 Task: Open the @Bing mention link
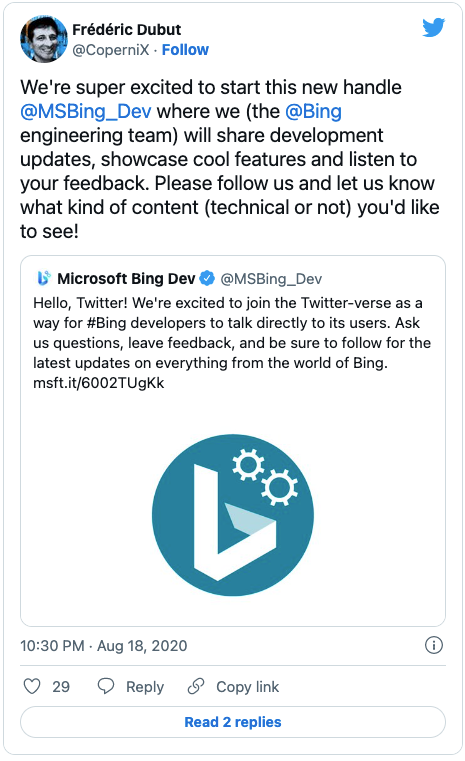(314, 112)
